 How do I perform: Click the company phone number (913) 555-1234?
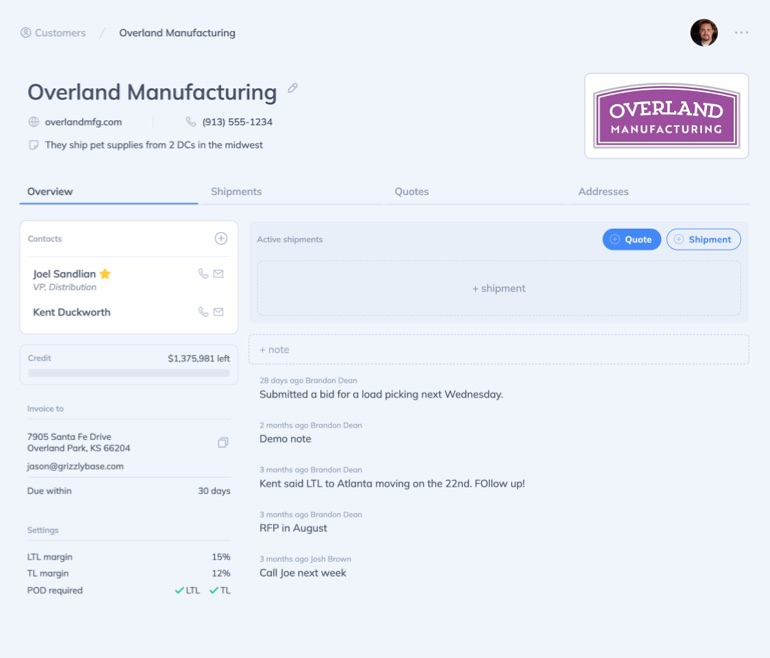[237, 122]
